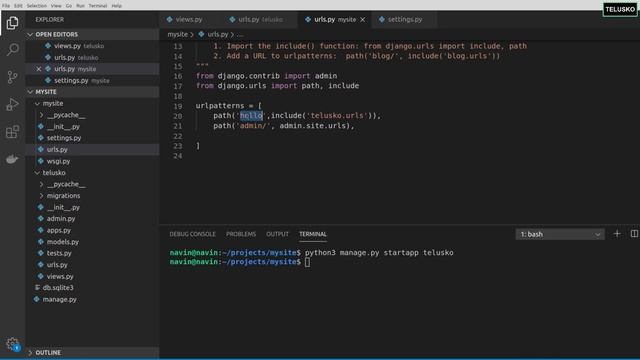Open settings.py mysite in Open Editors
Screen dimensions: 640x360
point(81,81)
